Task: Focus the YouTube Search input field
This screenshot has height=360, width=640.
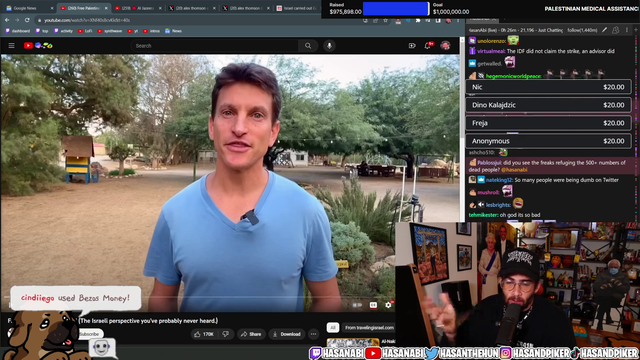Action: 214,46
